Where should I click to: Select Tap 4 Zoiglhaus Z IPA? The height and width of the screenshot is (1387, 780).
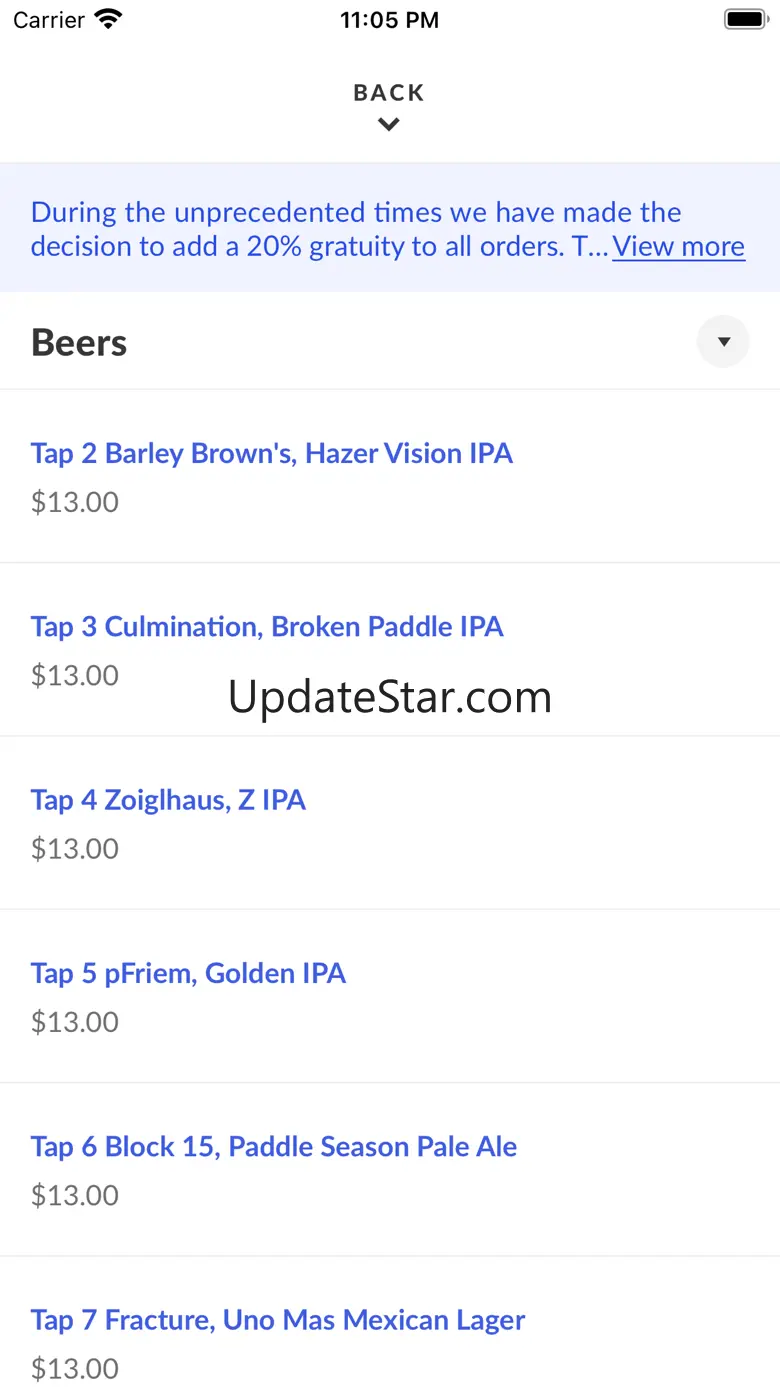pos(390,823)
